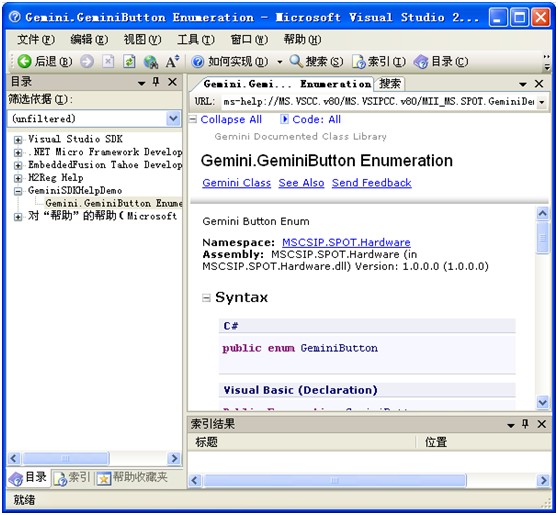Open the active documents list arrow

pos(523,85)
